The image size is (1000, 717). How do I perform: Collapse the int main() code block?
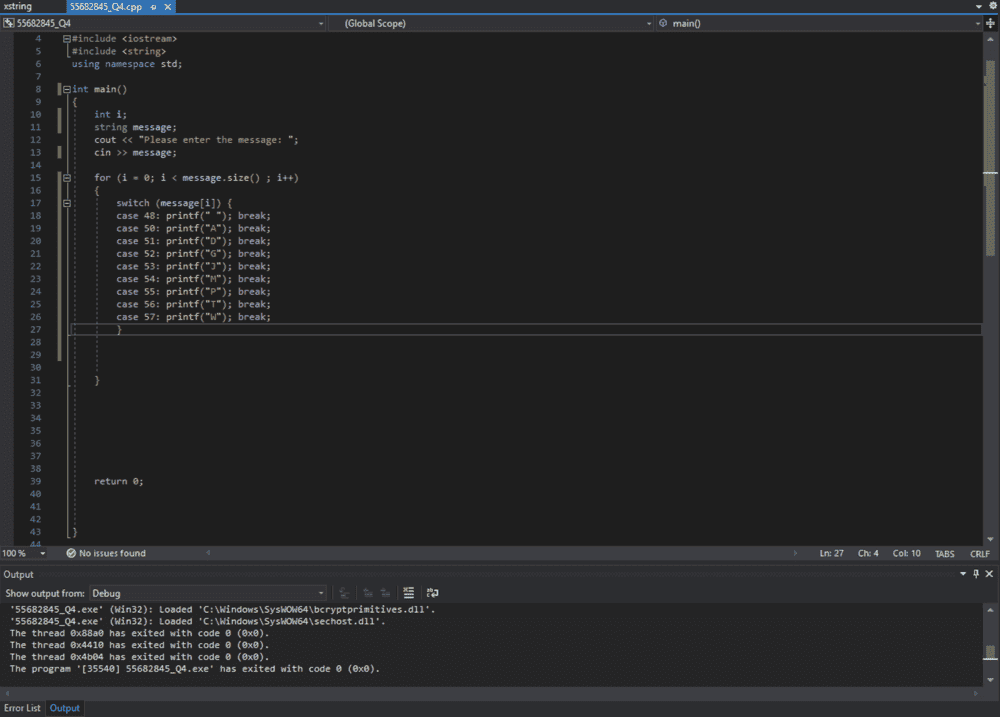coord(66,89)
